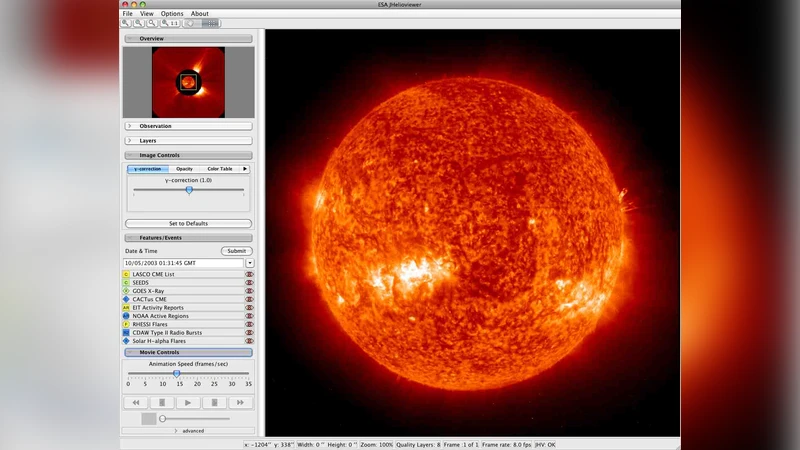Click the Solar H-alpha Flares diamond icon

[x=126, y=341]
